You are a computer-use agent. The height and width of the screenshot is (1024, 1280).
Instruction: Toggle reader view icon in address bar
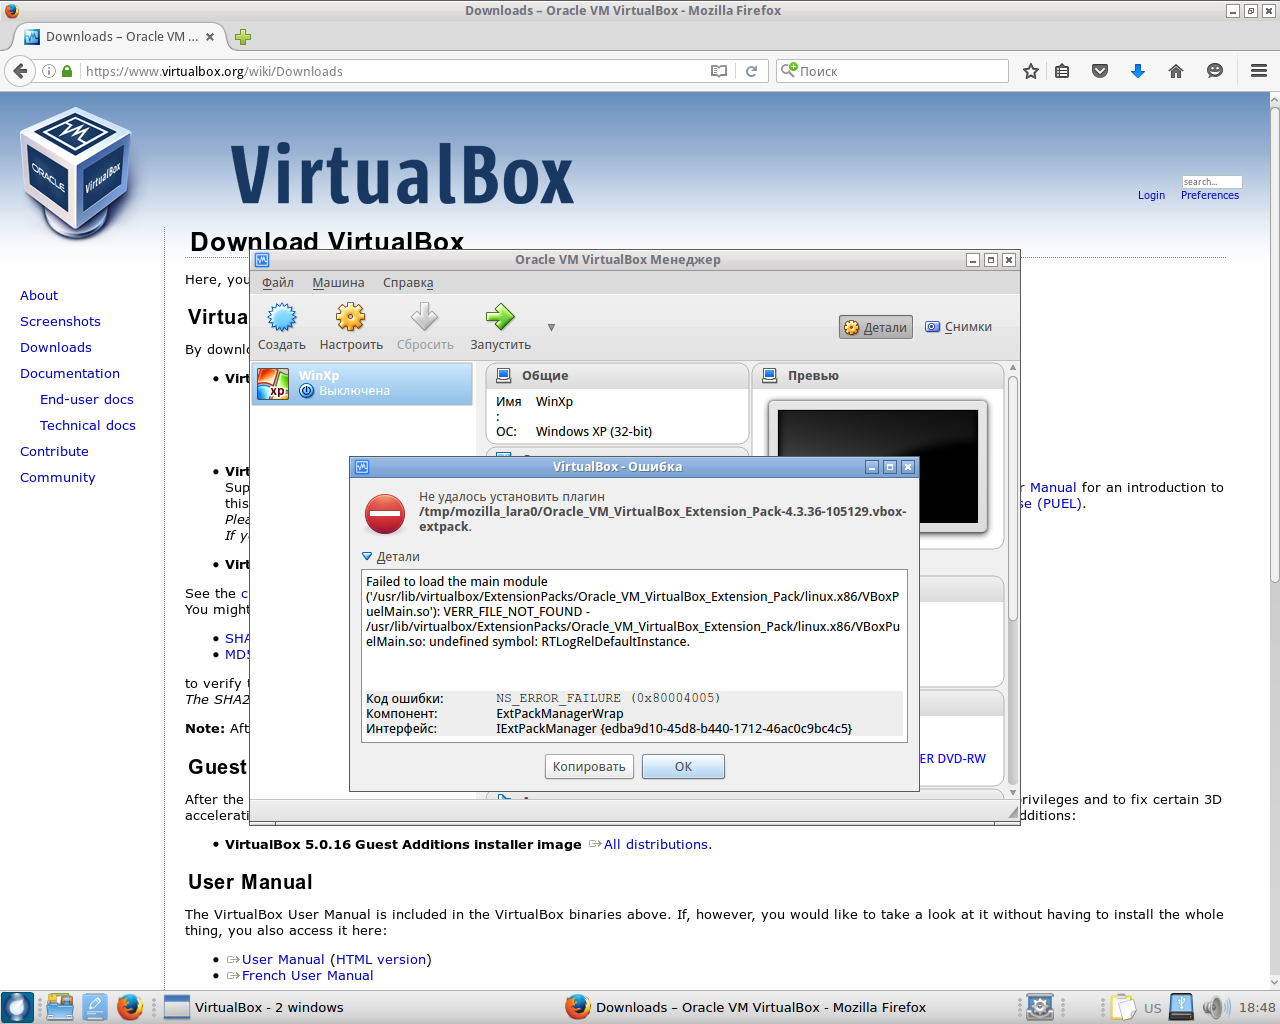pos(718,71)
